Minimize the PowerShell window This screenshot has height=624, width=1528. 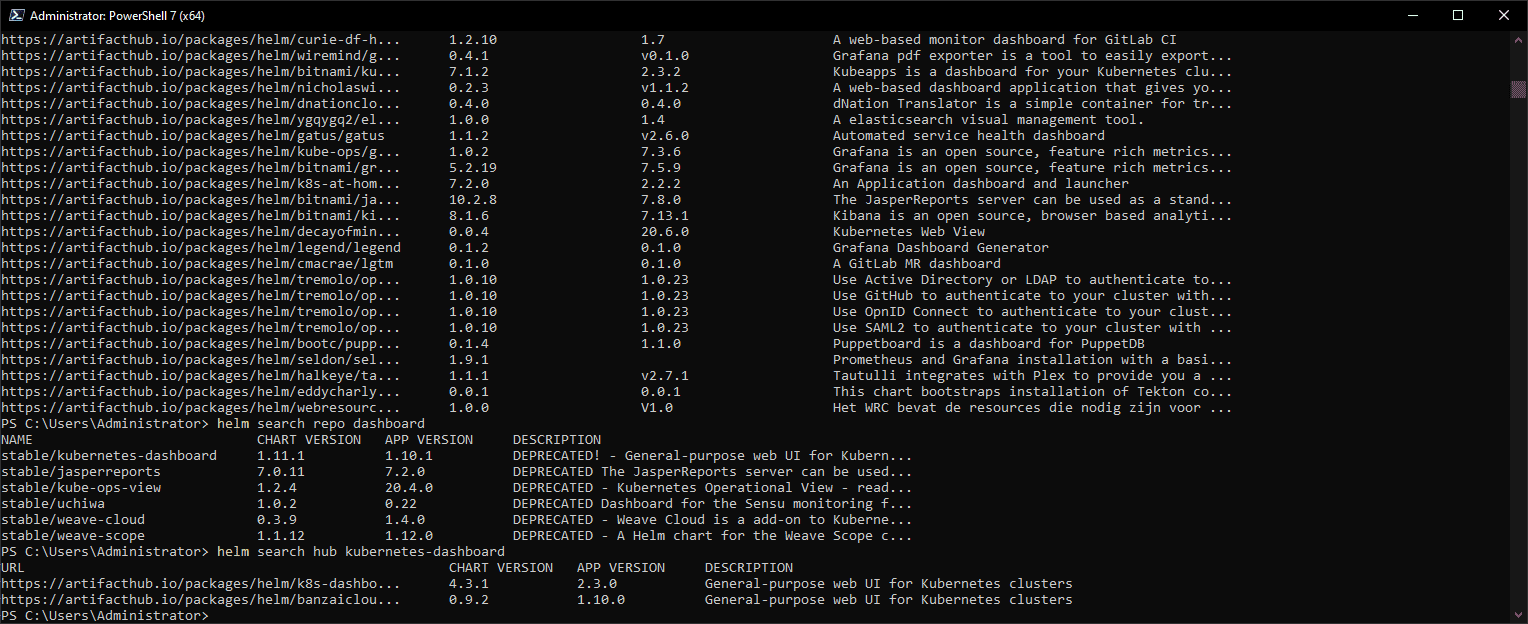(x=1412, y=15)
